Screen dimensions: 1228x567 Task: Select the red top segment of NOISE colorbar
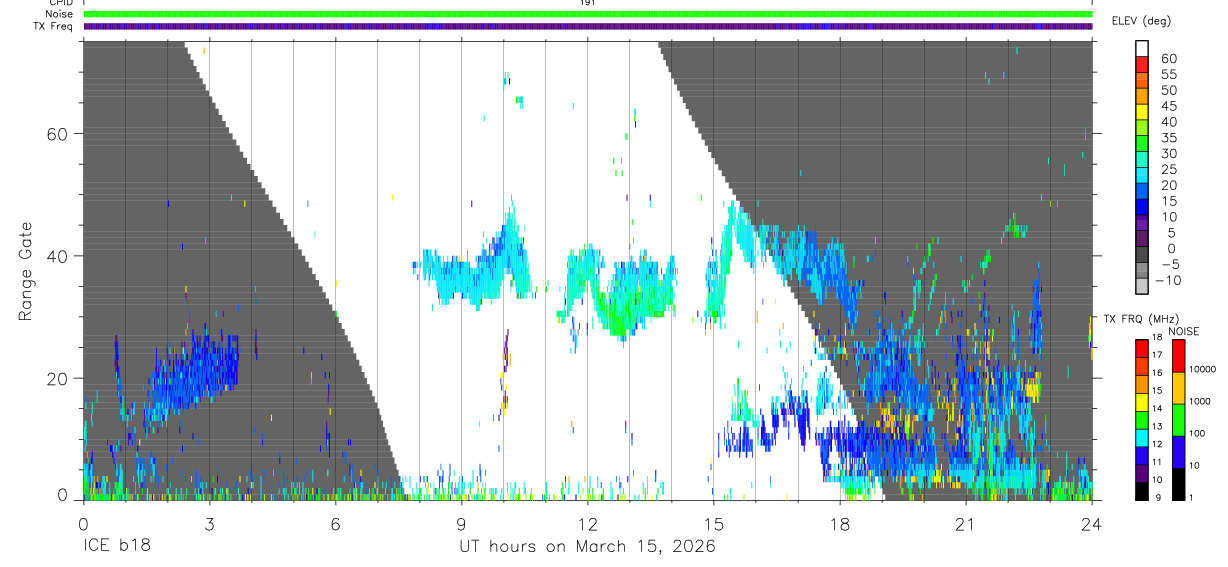coord(1179,356)
